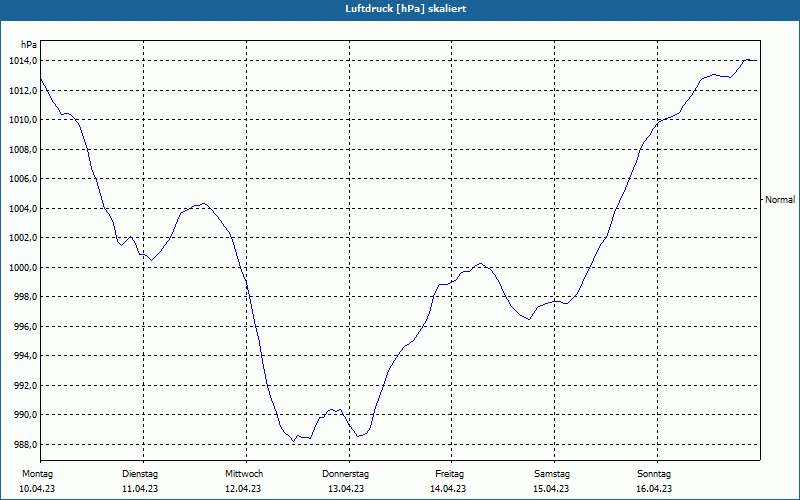Viewport: 800px width, 500px height.
Task: Click the 996,0 y-axis value
Action: click(x=24, y=327)
